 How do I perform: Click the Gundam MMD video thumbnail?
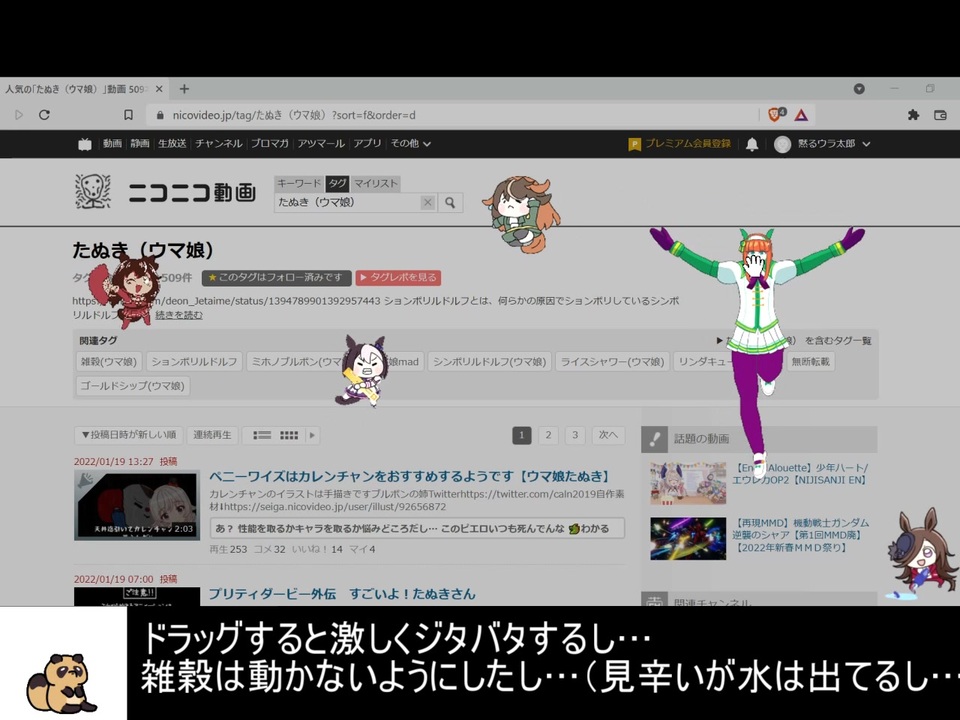(x=688, y=539)
